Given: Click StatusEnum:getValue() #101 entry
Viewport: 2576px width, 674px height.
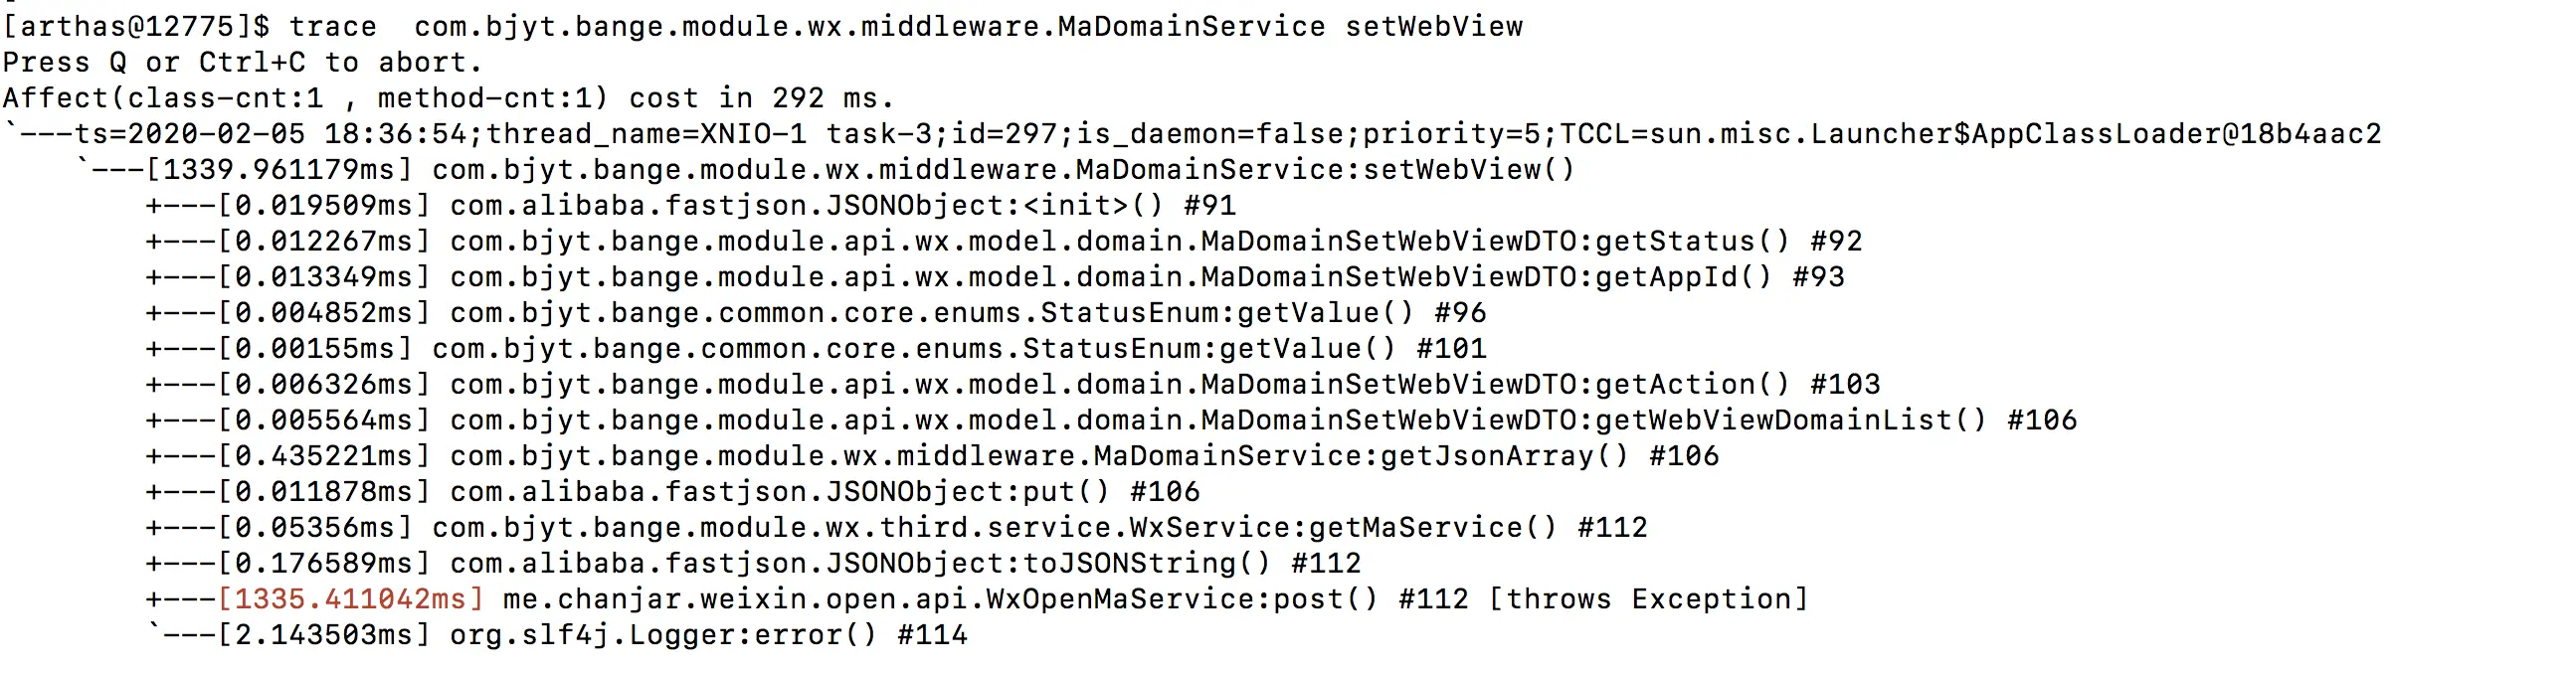Looking at the screenshot, I should click(817, 349).
